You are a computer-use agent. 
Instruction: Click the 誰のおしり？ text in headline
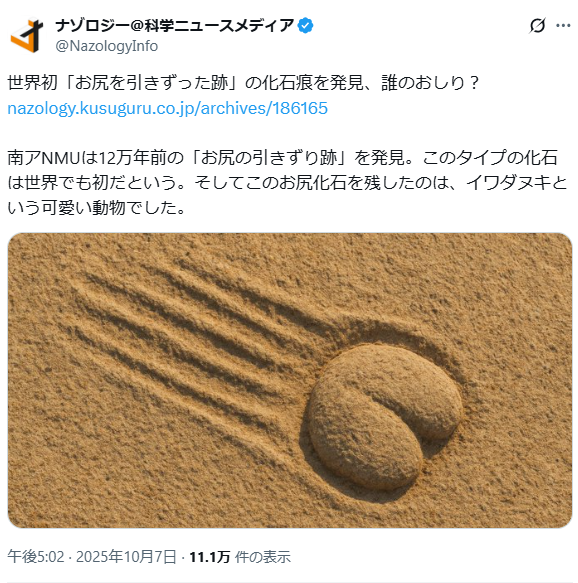(430, 83)
